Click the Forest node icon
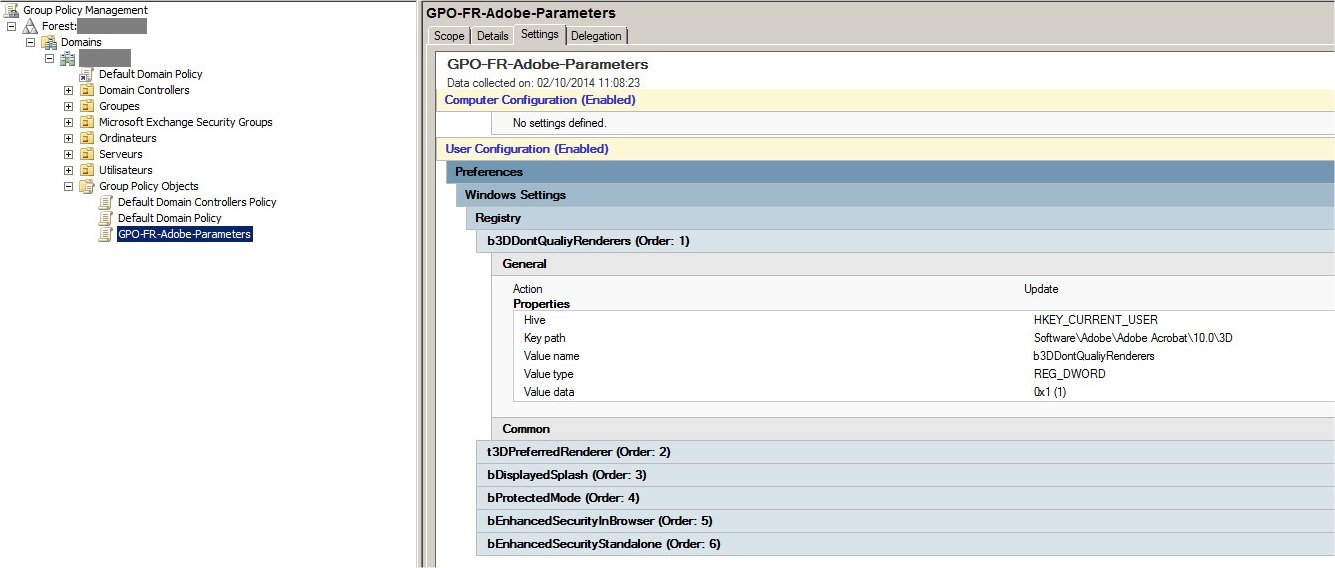The height and width of the screenshot is (568, 1335). 30,26
